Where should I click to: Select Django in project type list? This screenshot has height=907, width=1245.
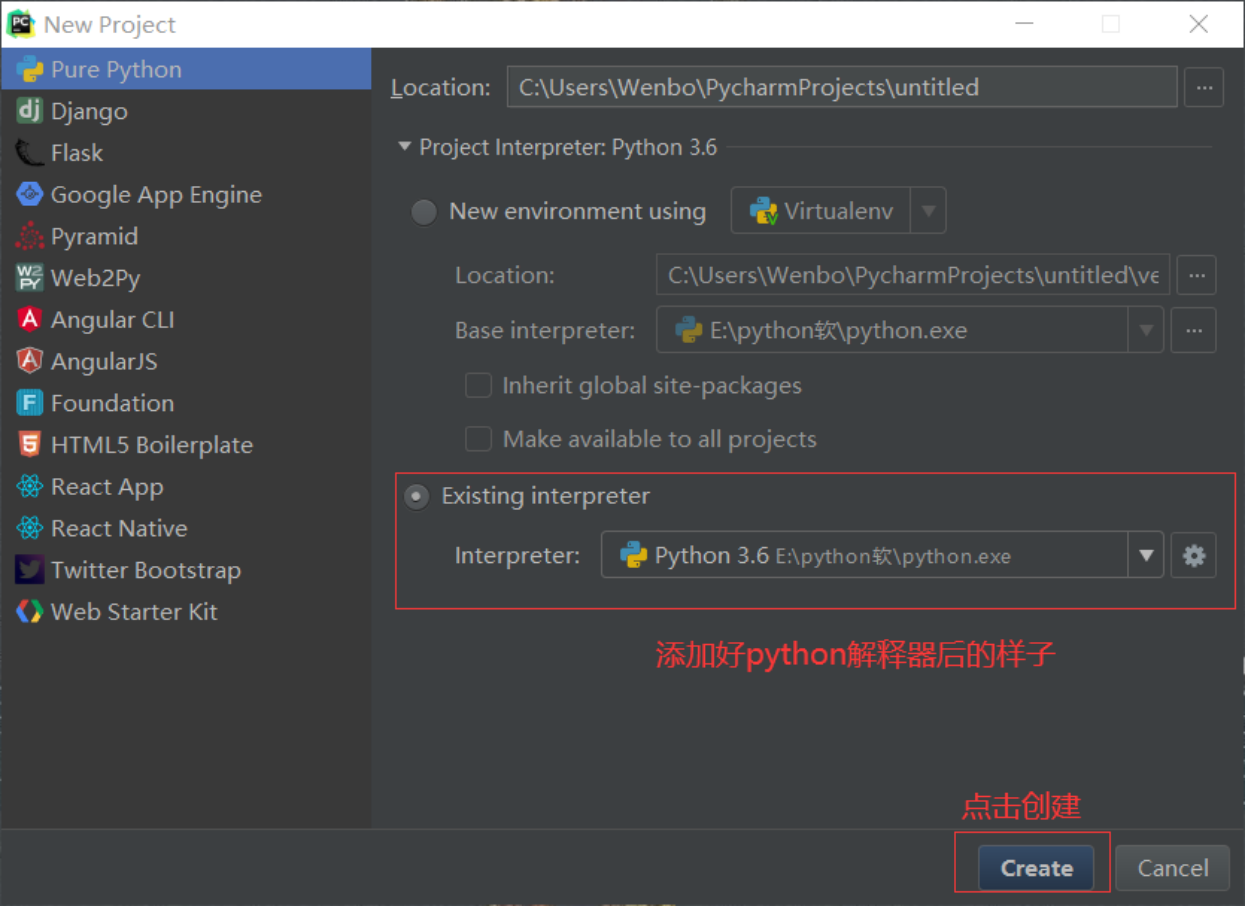pos(186,111)
